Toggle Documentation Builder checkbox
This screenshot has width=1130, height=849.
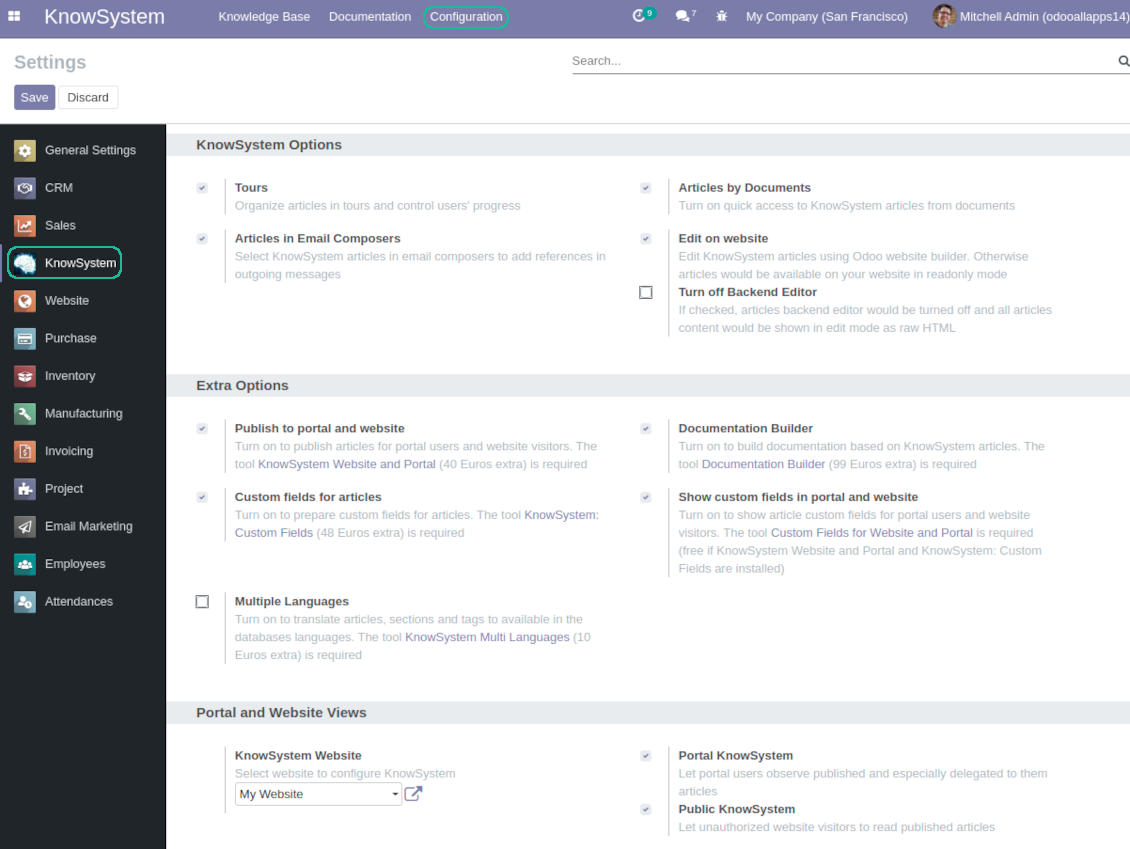[646, 428]
